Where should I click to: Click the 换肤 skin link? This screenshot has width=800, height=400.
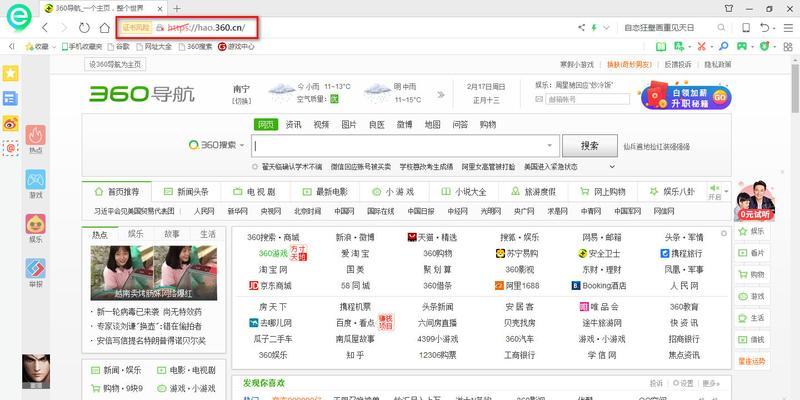click(630, 65)
